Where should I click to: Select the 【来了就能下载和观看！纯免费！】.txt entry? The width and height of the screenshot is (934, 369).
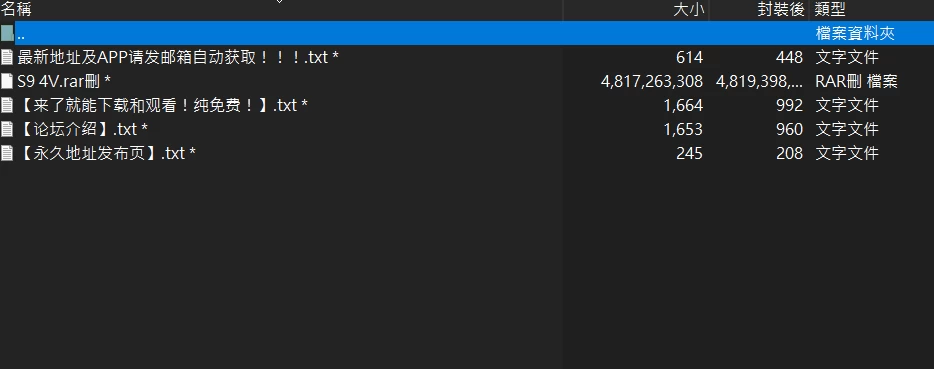click(163, 106)
